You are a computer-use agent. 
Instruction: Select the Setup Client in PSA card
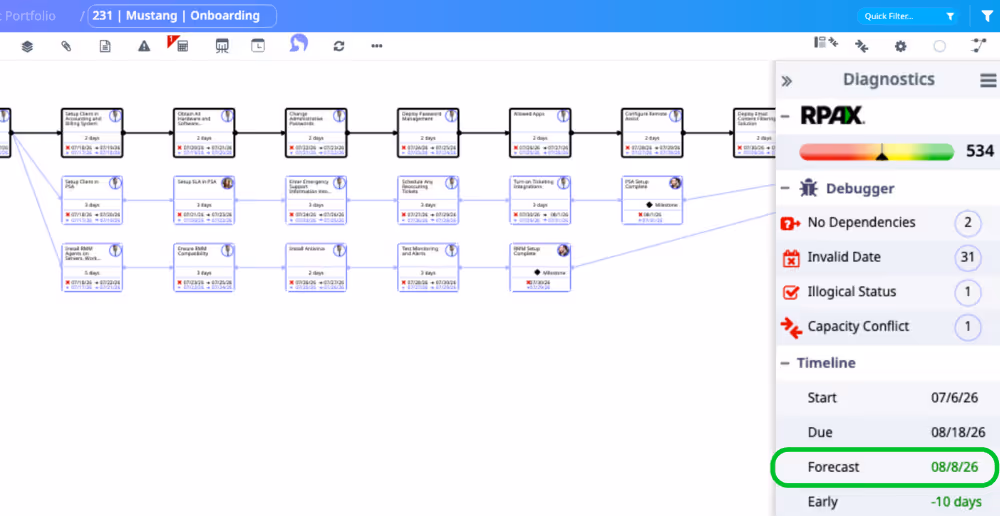point(92,200)
